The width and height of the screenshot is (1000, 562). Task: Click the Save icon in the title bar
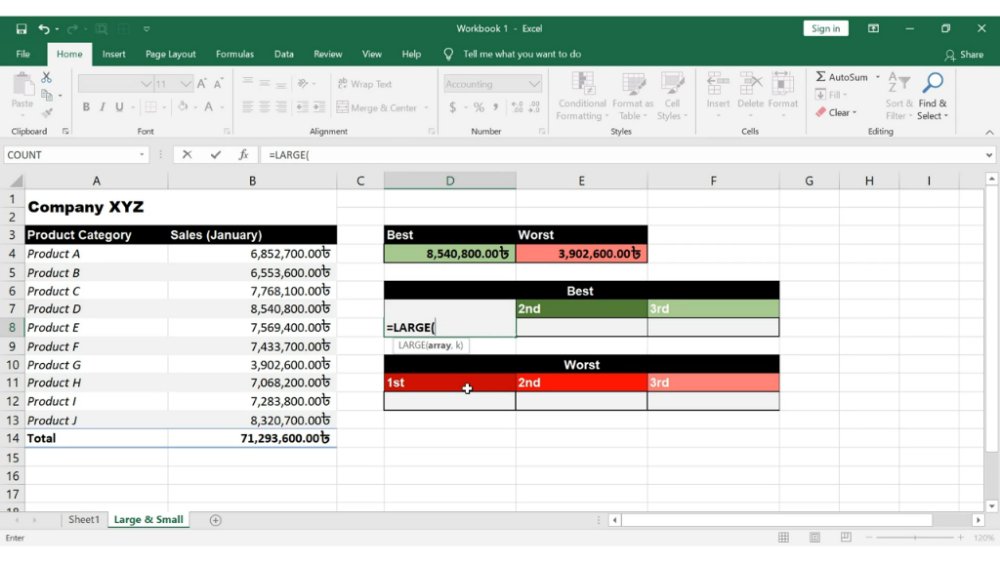(21, 29)
